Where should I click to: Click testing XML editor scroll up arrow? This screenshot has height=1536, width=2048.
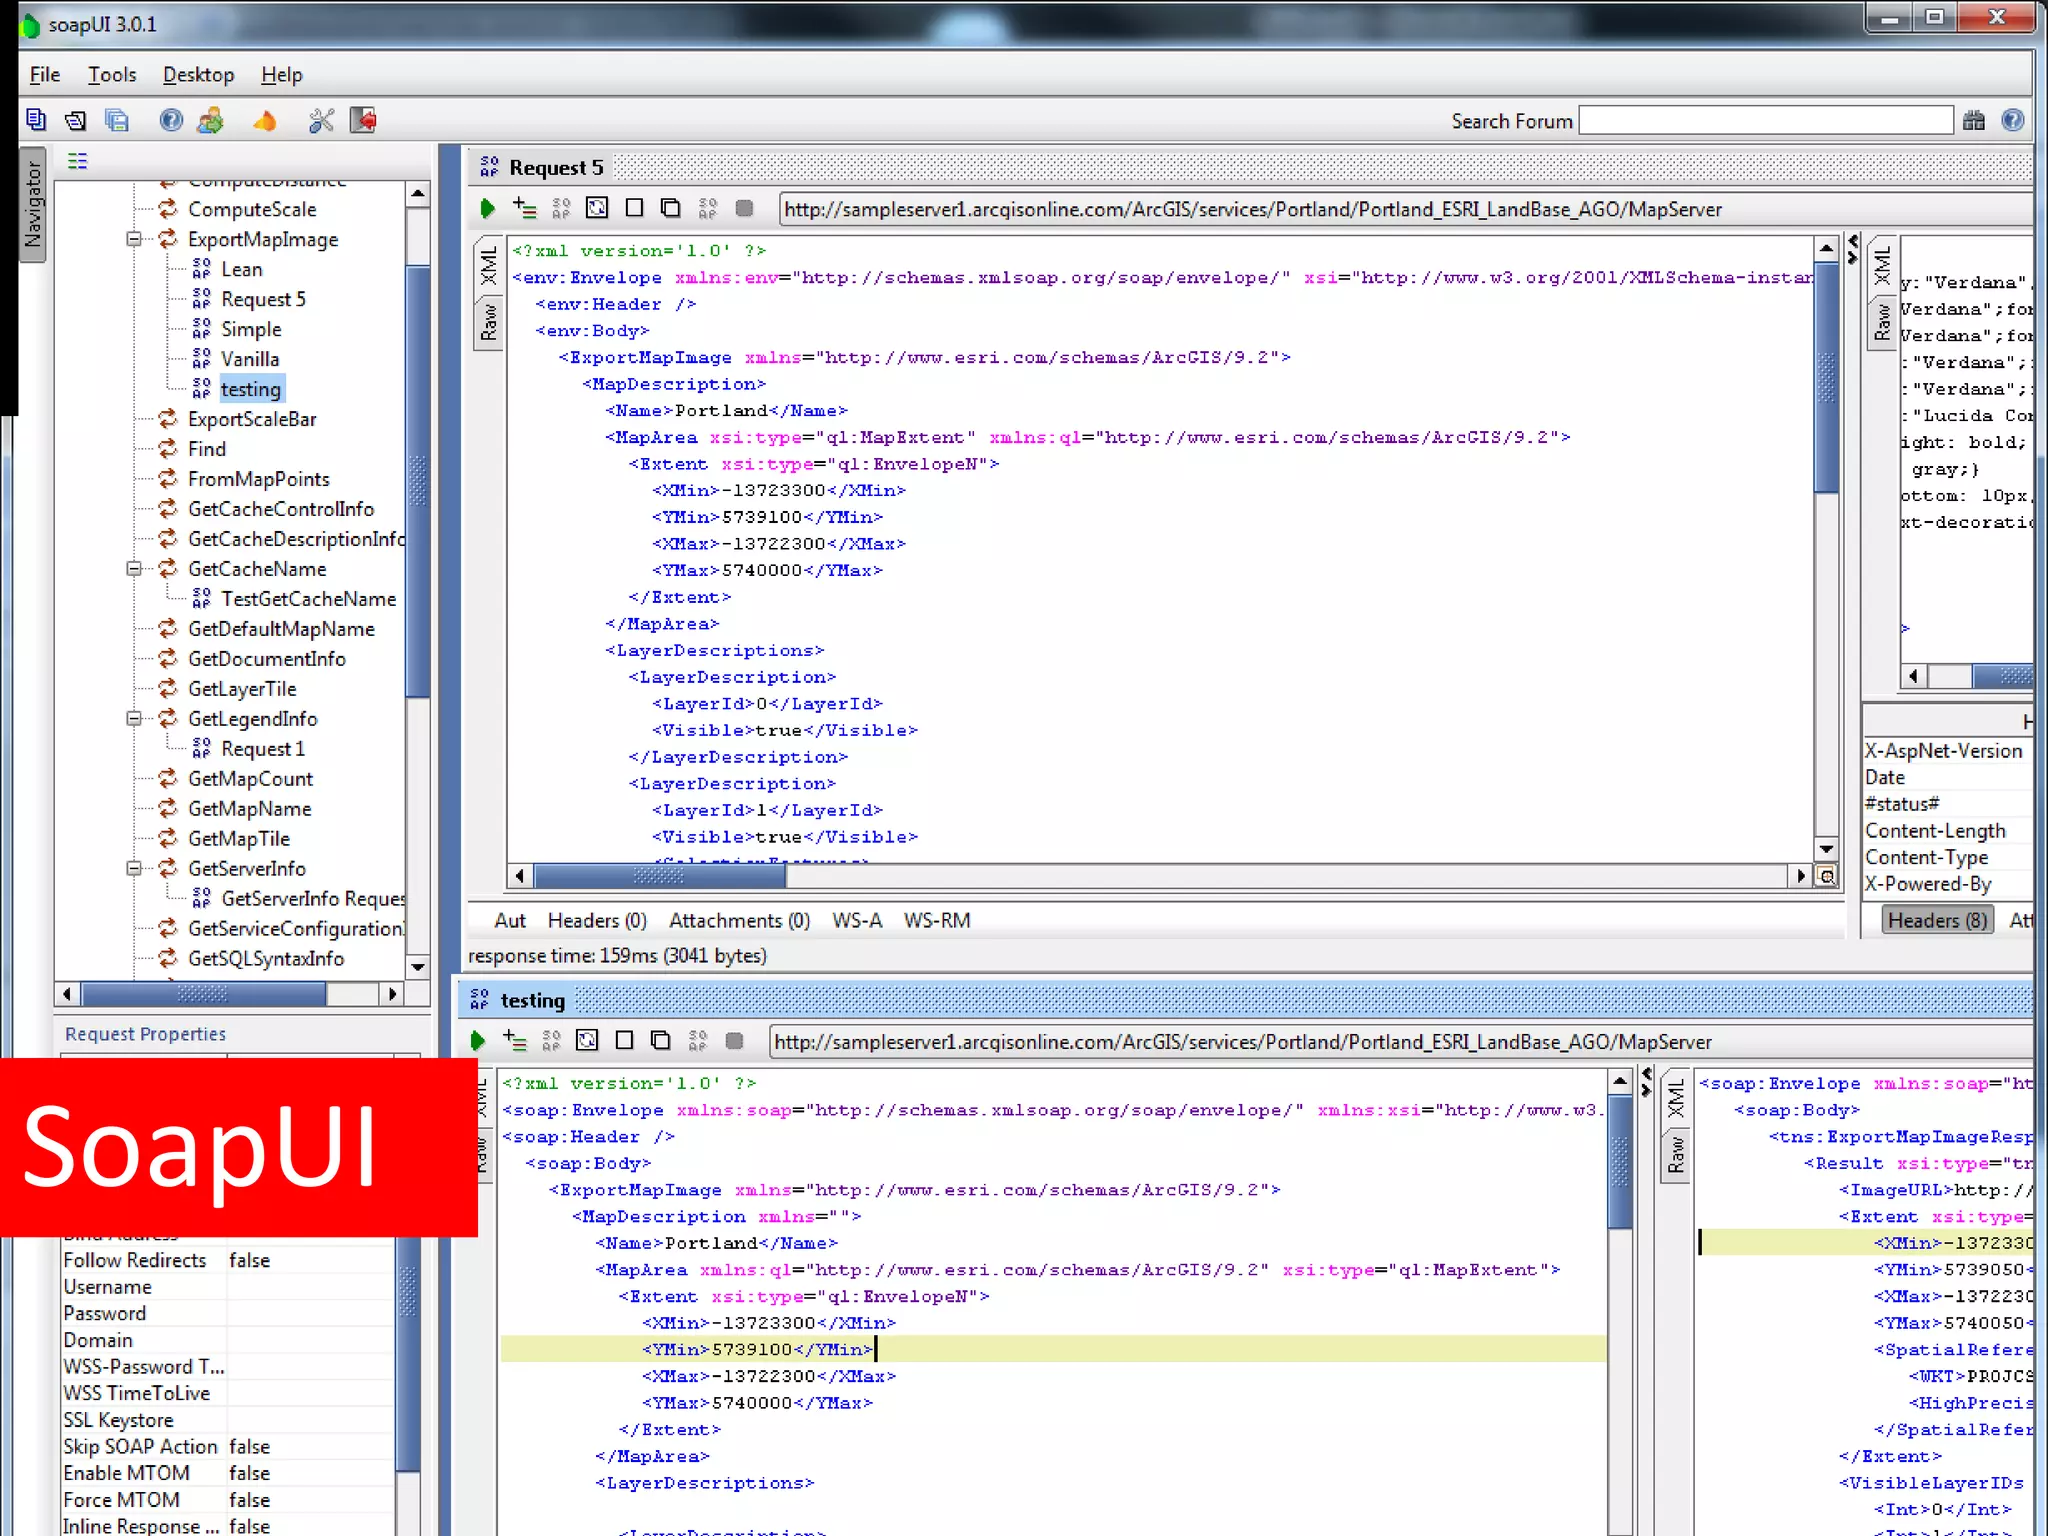coord(1620,1081)
